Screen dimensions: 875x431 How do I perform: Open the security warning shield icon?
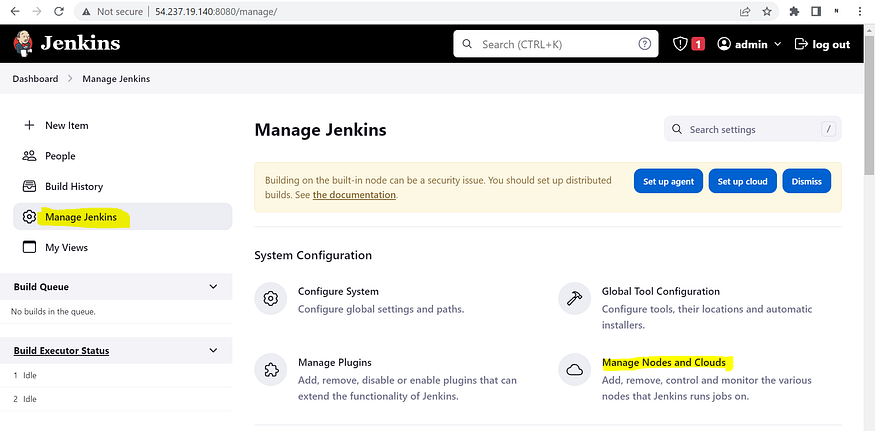(x=680, y=44)
